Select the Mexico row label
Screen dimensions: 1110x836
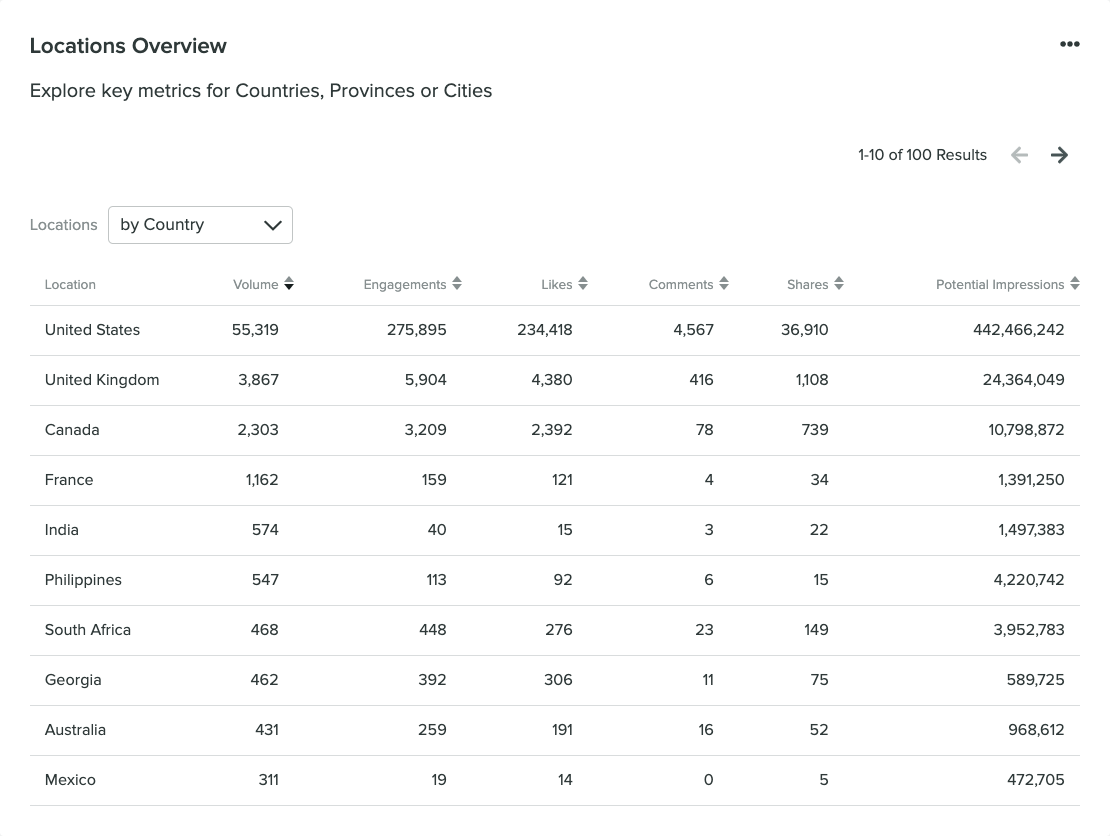(x=70, y=780)
